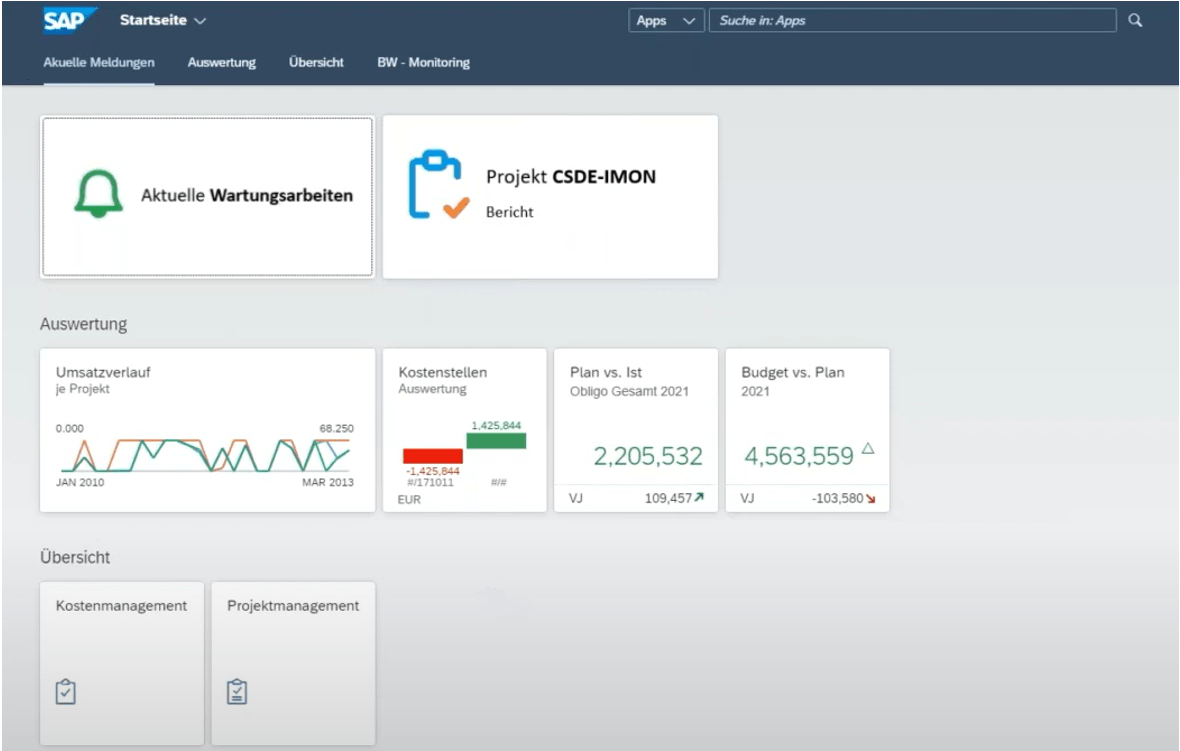
Task: Open the Plan vs. Ist tile
Action: [636, 430]
